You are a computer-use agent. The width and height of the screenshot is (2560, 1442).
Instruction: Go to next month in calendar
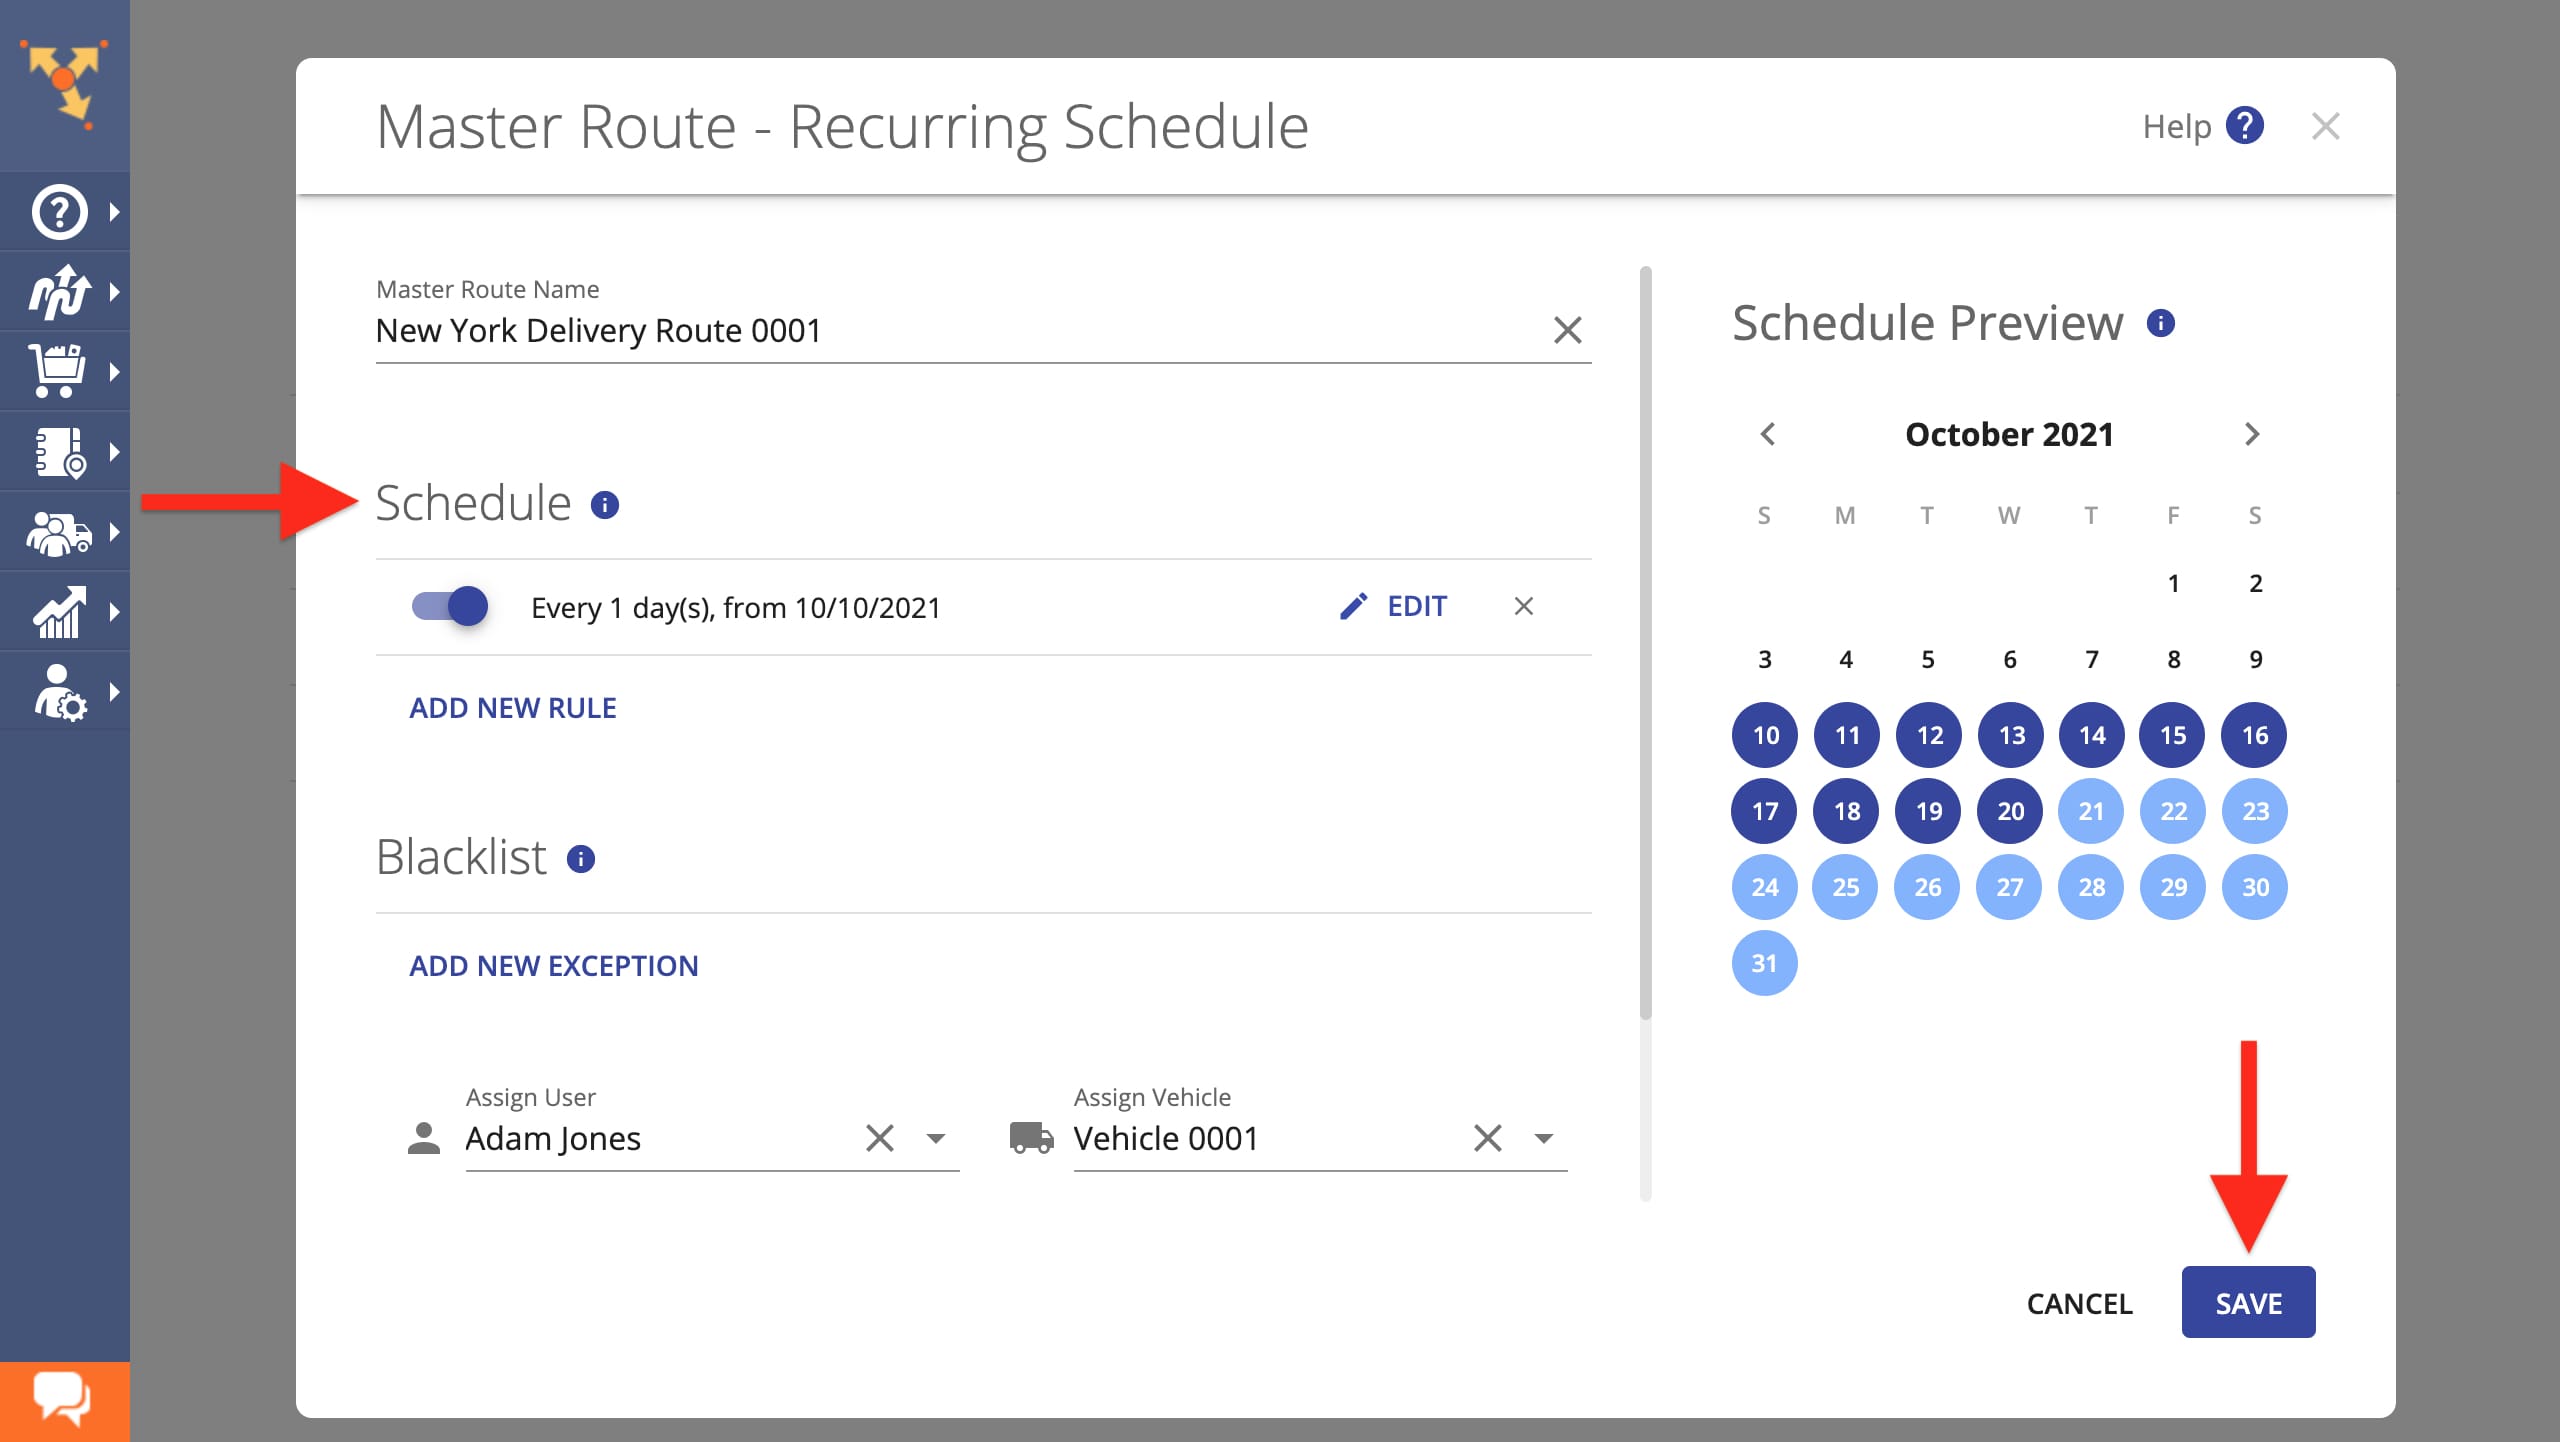click(x=2252, y=434)
